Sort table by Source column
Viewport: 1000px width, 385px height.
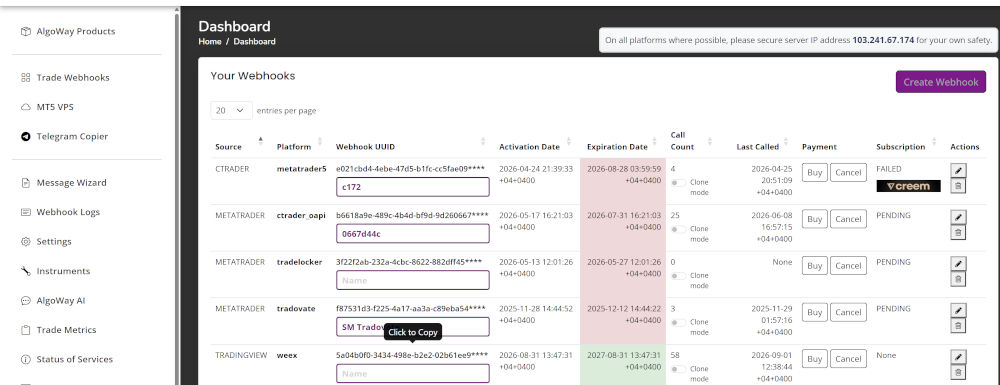pyautogui.click(x=239, y=147)
